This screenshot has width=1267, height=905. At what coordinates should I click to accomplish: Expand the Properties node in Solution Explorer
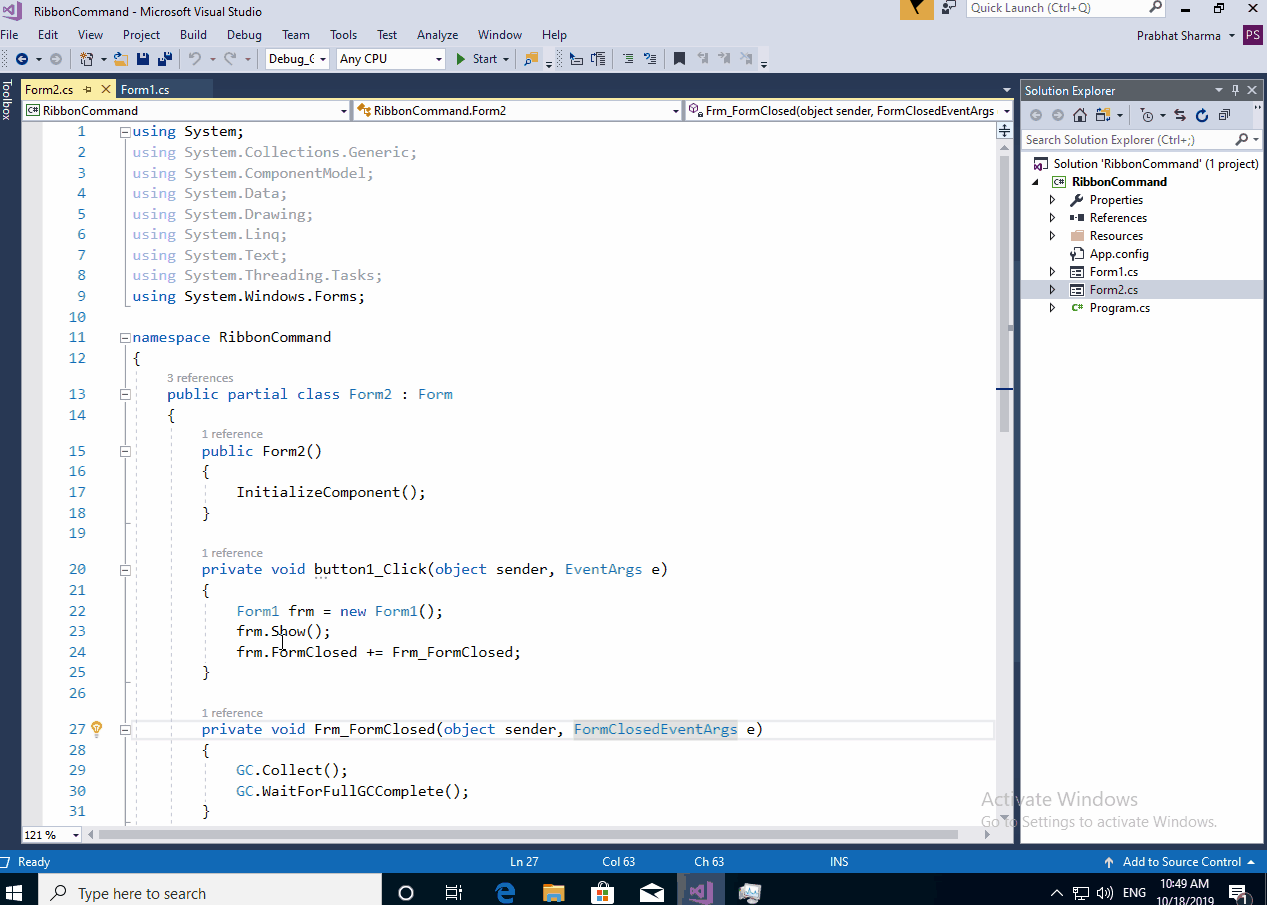pyautogui.click(x=1052, y=200)
